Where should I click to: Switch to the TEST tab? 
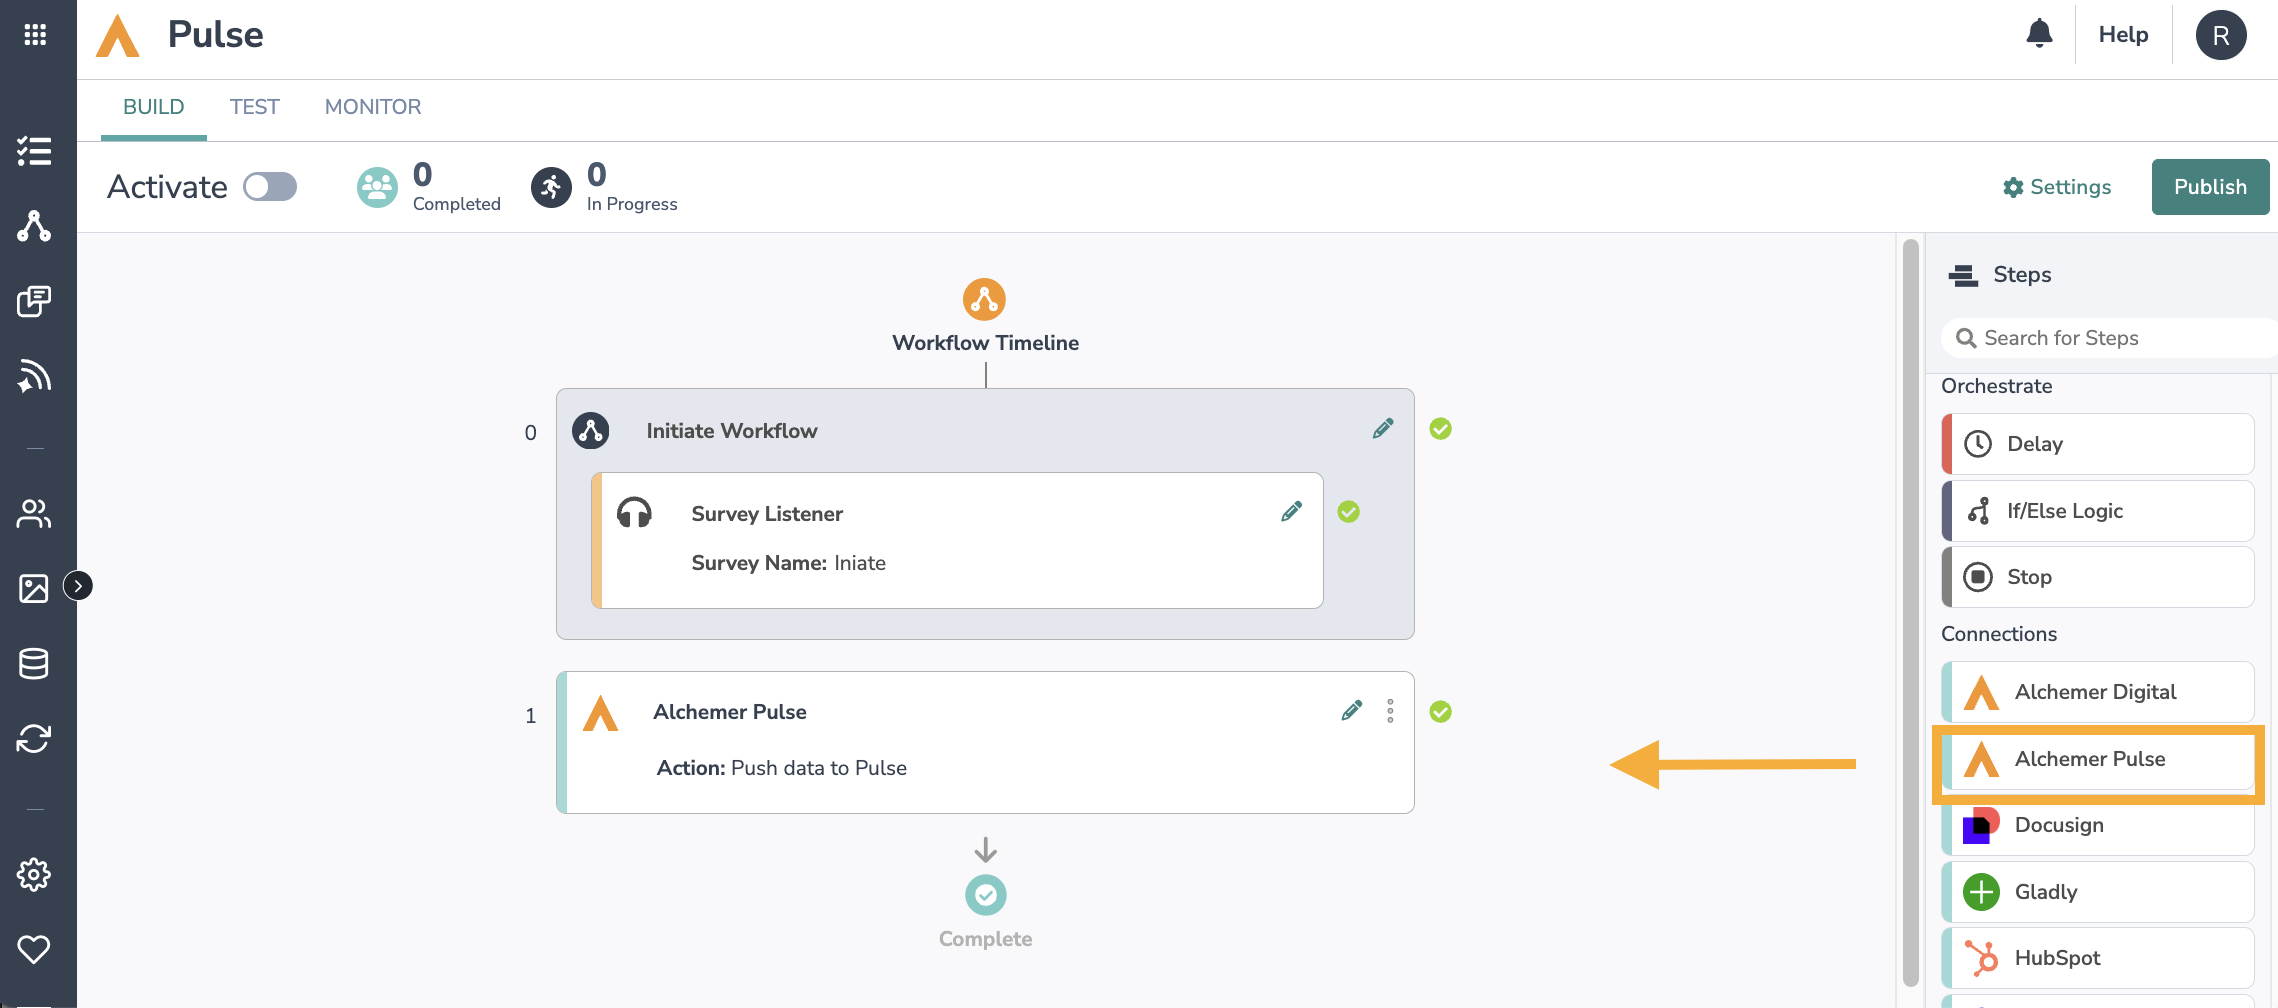254,107
